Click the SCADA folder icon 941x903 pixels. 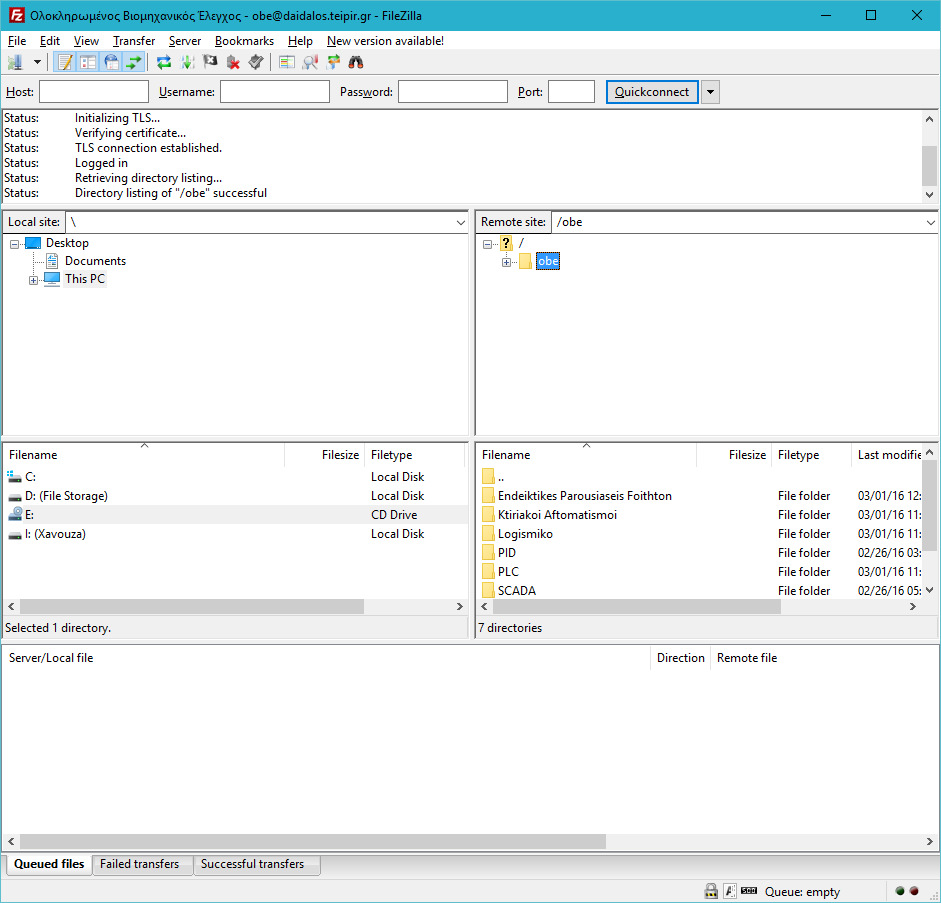[489, 590]
